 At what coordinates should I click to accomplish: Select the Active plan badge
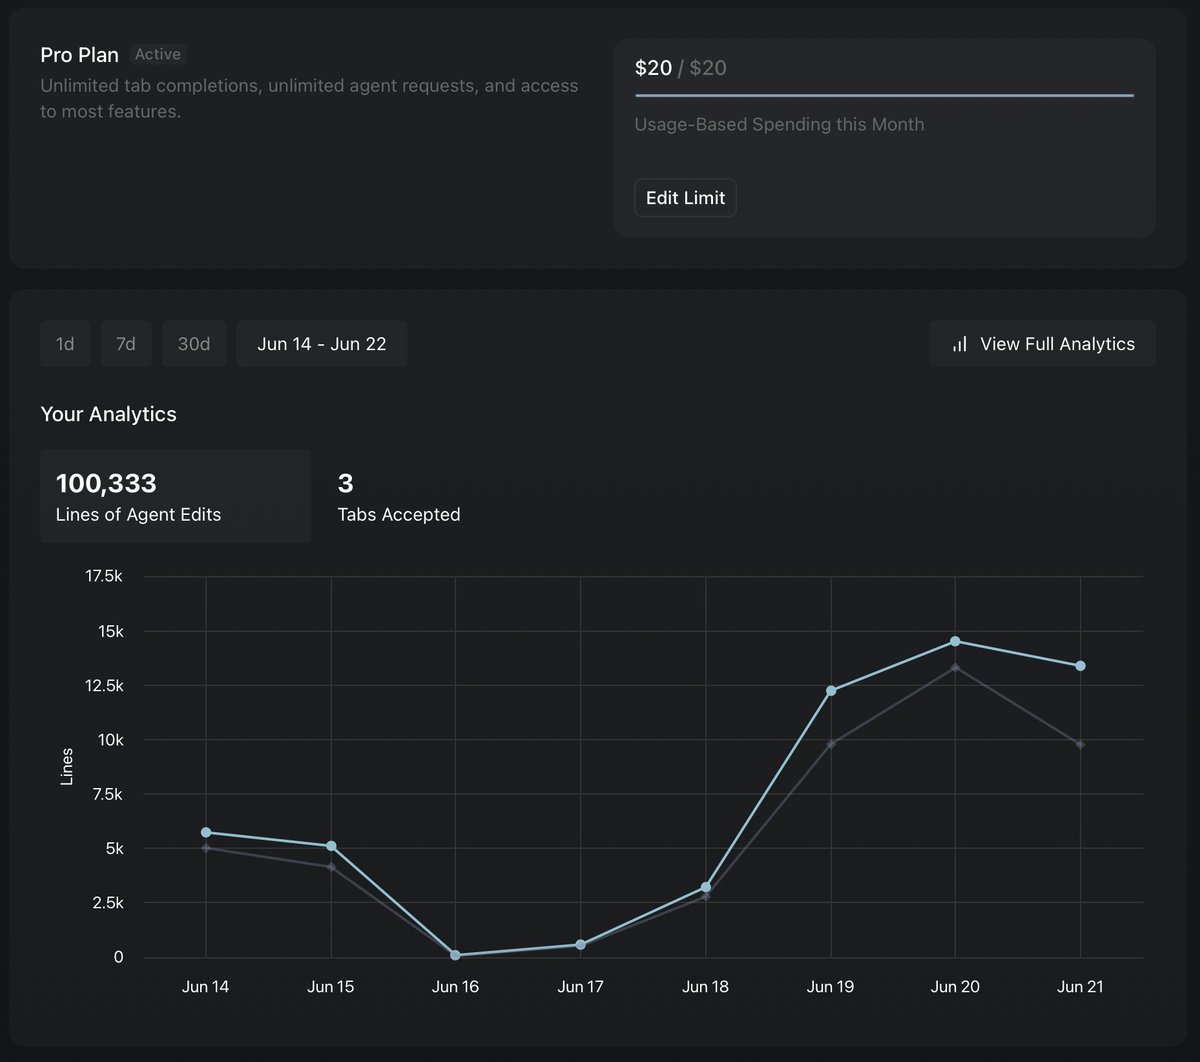pos(158,54)
